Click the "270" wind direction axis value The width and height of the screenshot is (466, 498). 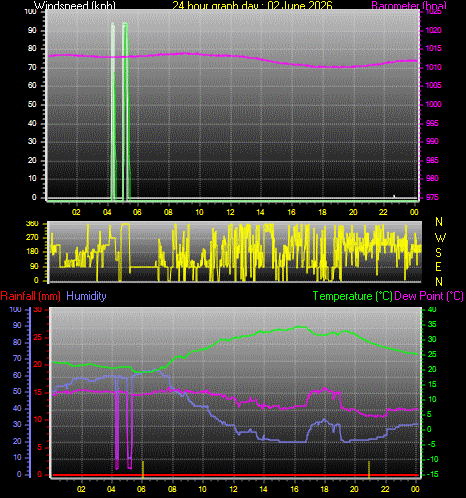(32, 238)
